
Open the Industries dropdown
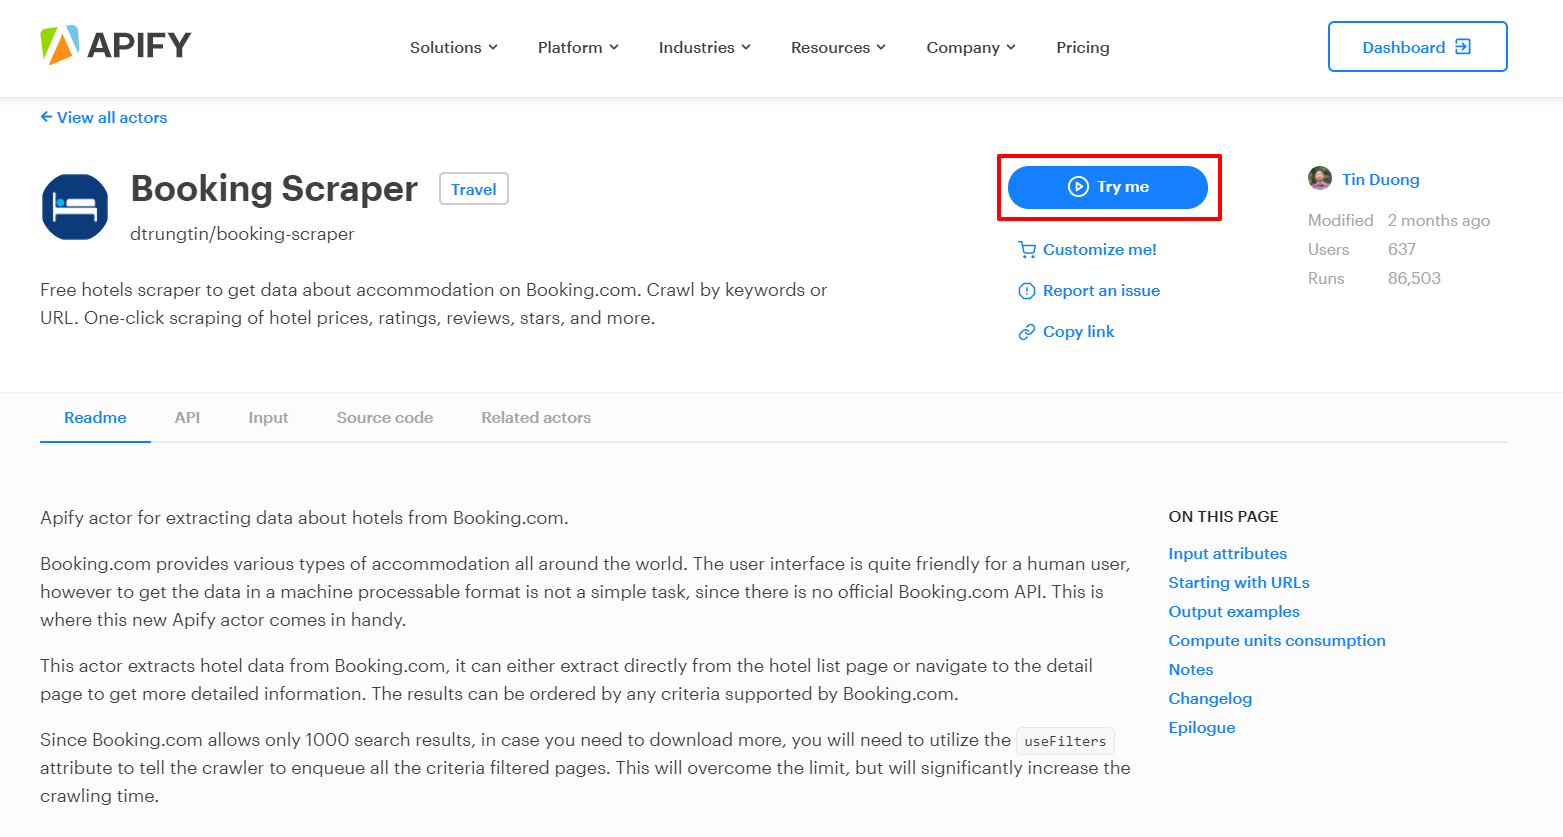coord(705,47)
